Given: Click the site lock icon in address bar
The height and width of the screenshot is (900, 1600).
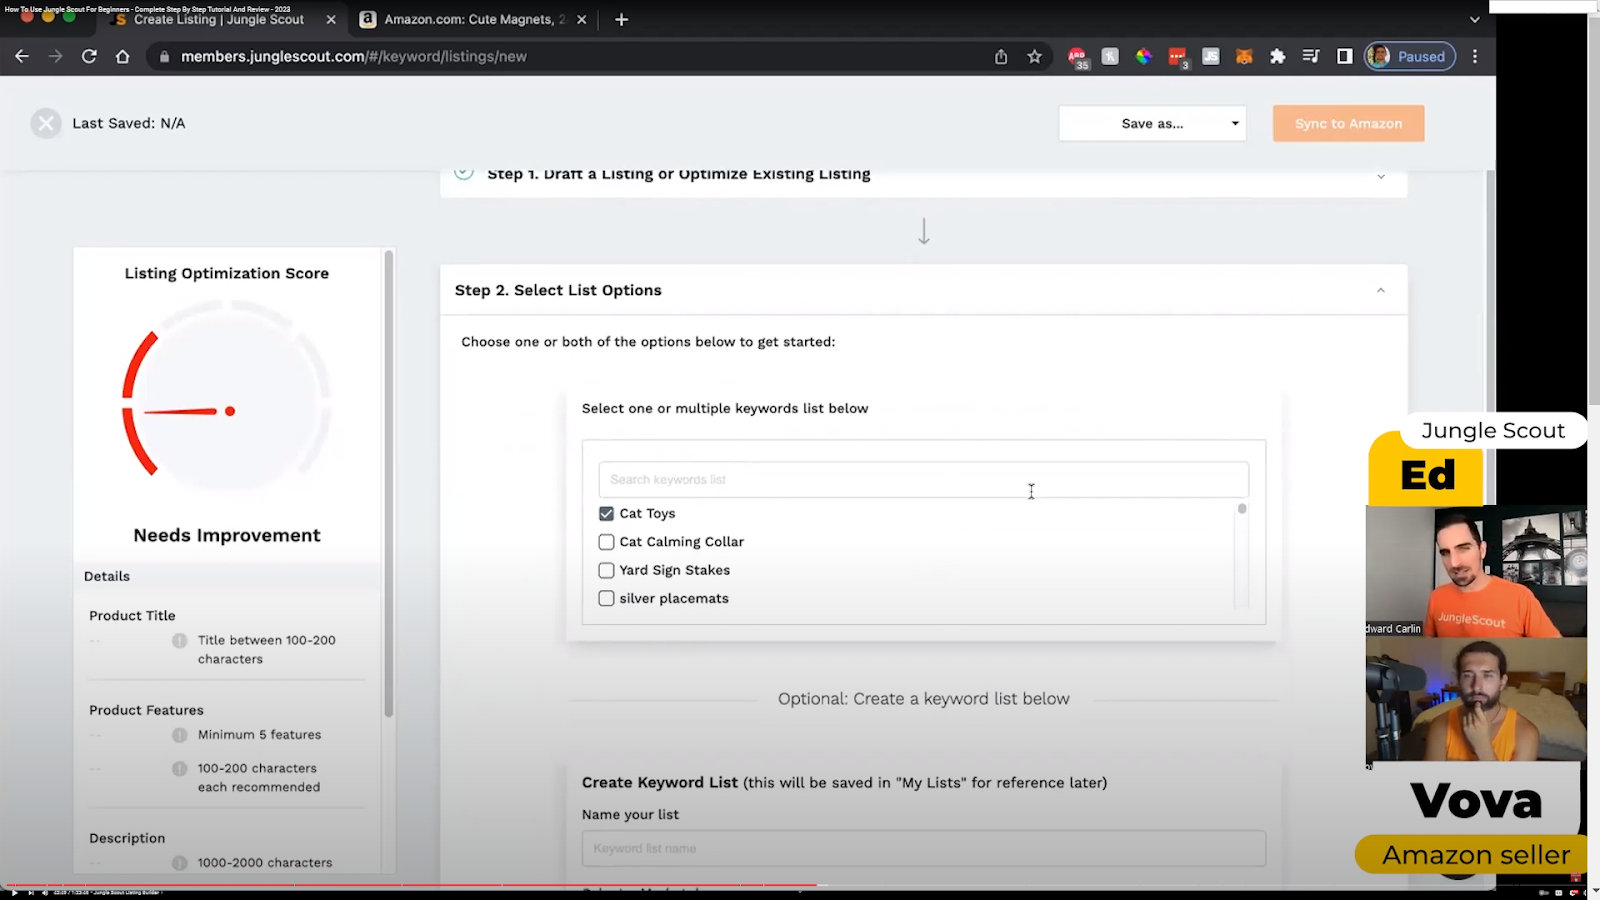Looking at the screenshot, I should tap(165, 57).
